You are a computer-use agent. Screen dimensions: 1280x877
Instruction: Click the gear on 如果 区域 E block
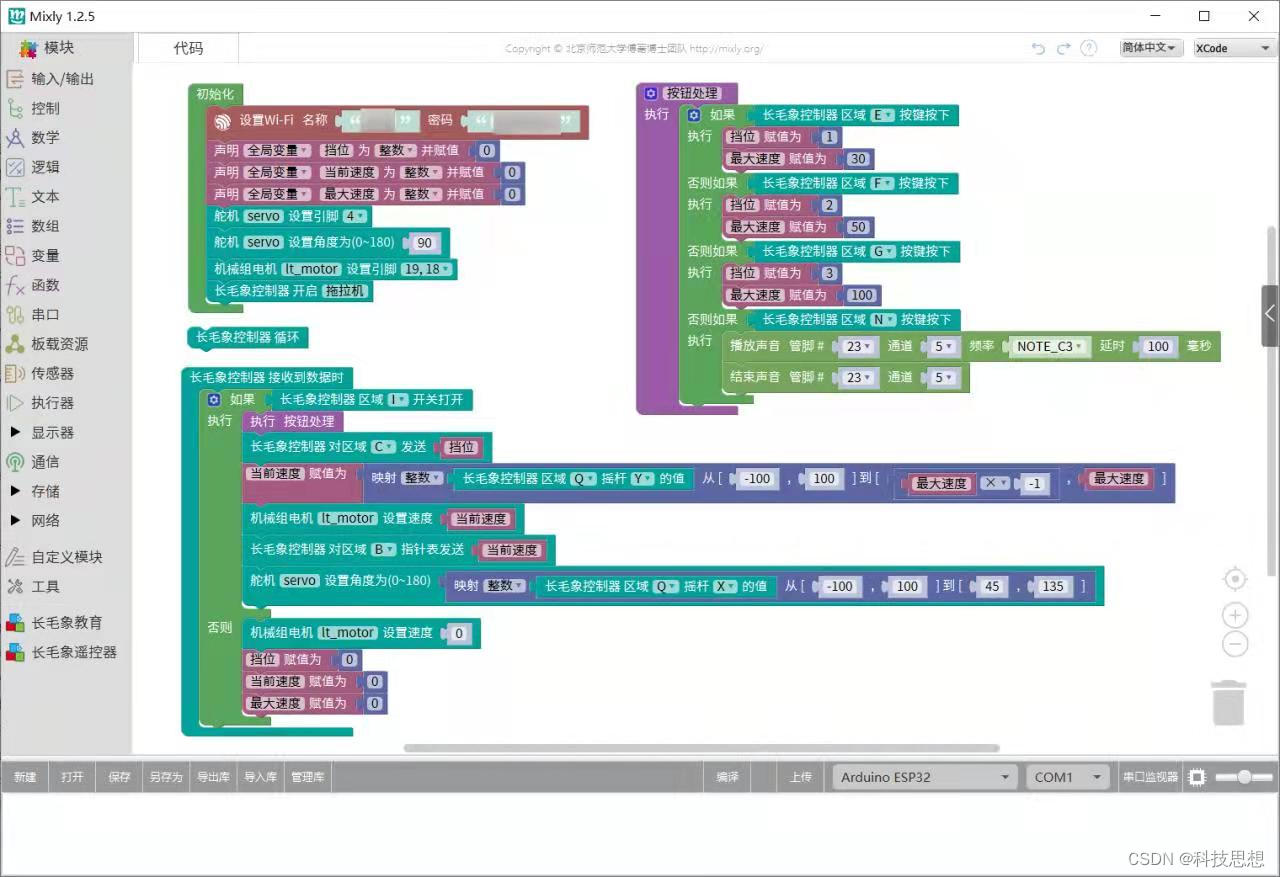pos(694,116)
